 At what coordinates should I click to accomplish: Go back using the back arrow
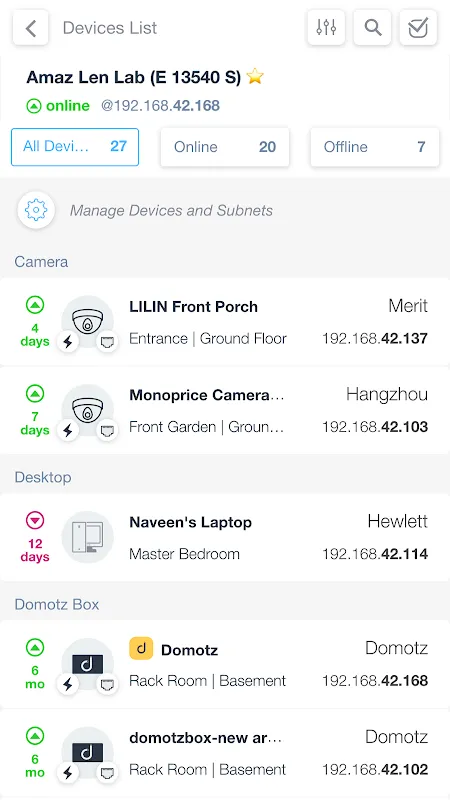(31, 28)
